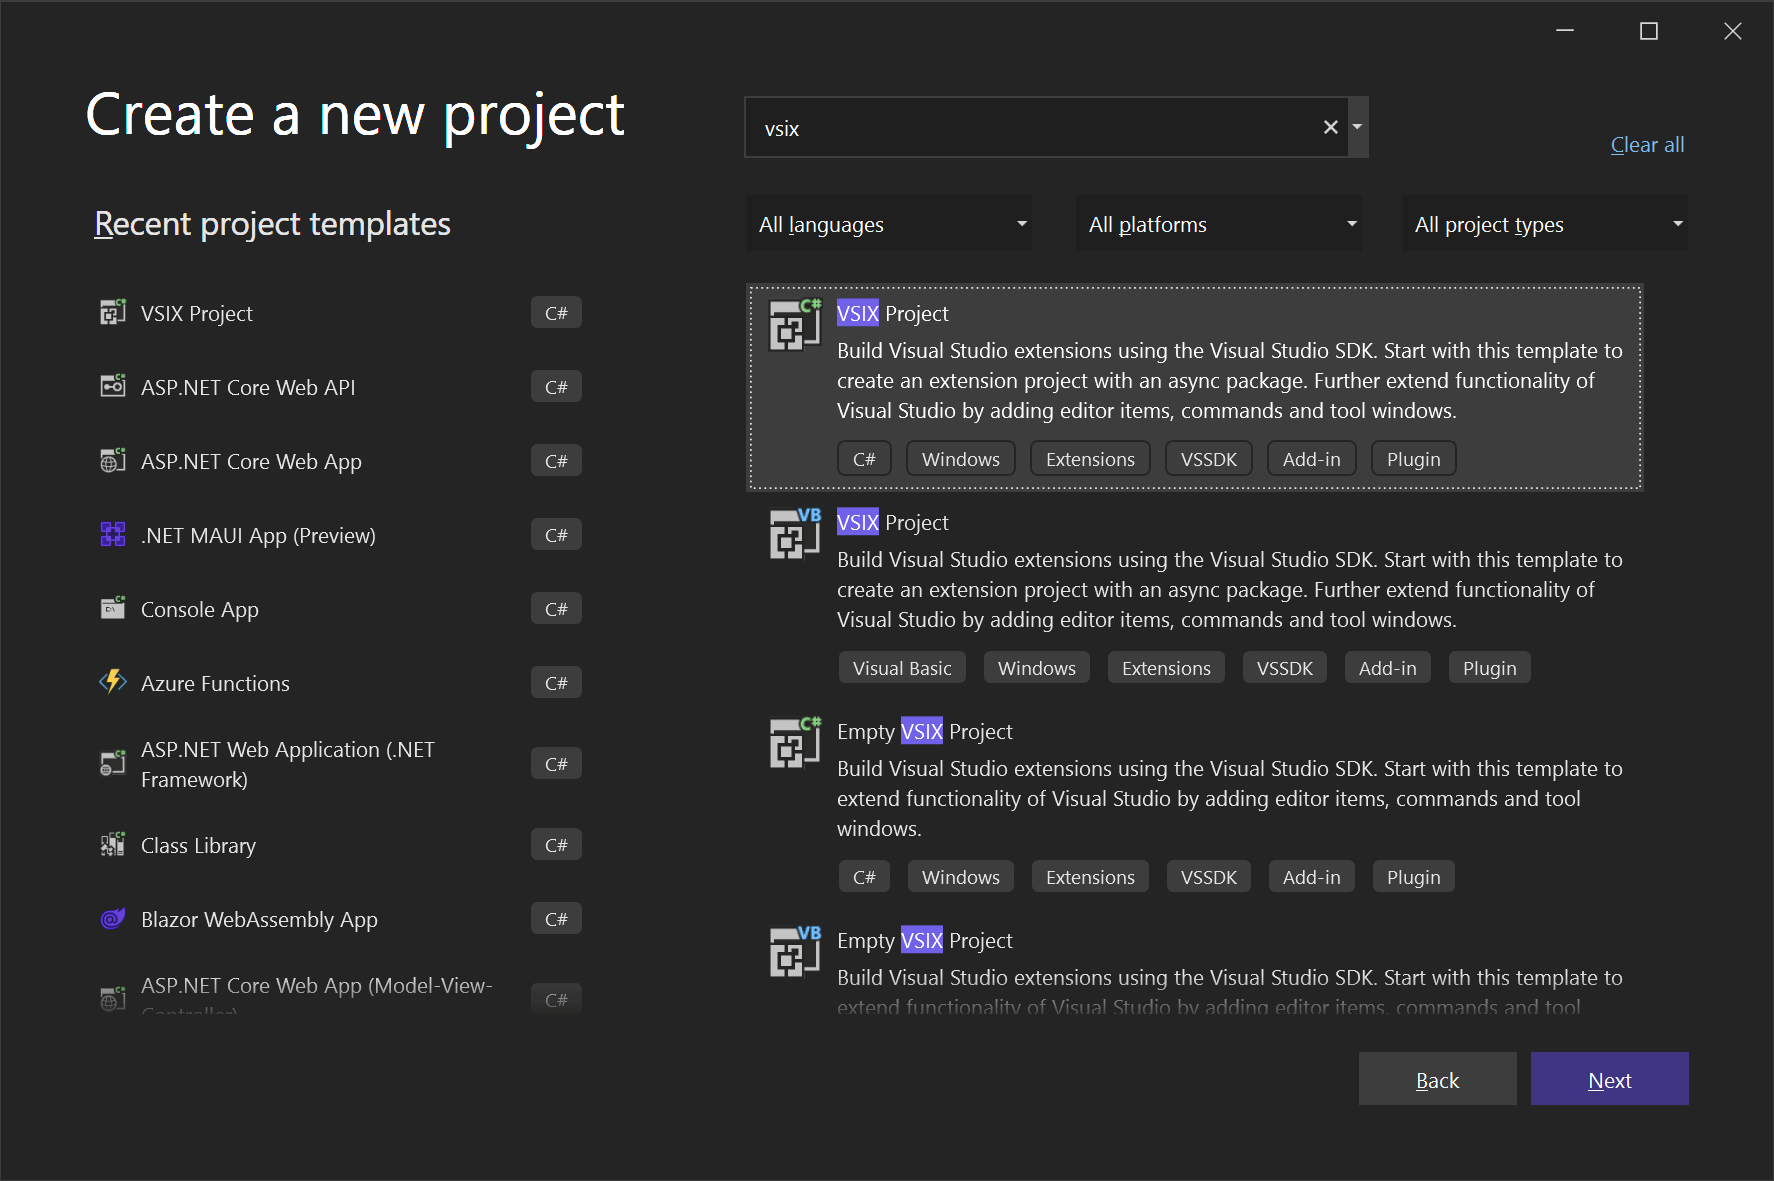Clear the vsix search with the X
Image resolution: width=1774 pixels, height=1181 pixels.
click(x=1330, y=127)
